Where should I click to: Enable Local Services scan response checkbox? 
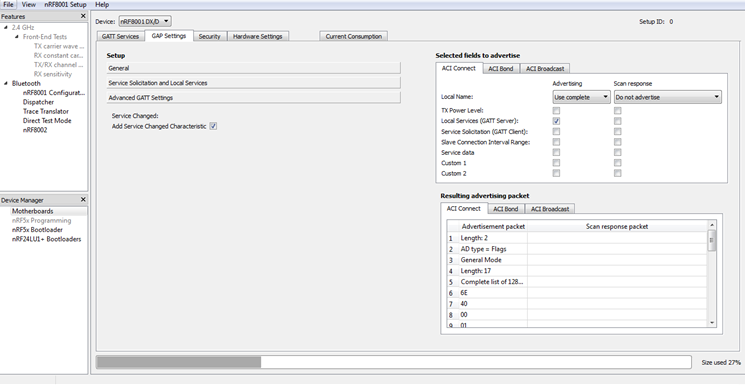click(617, 121)
